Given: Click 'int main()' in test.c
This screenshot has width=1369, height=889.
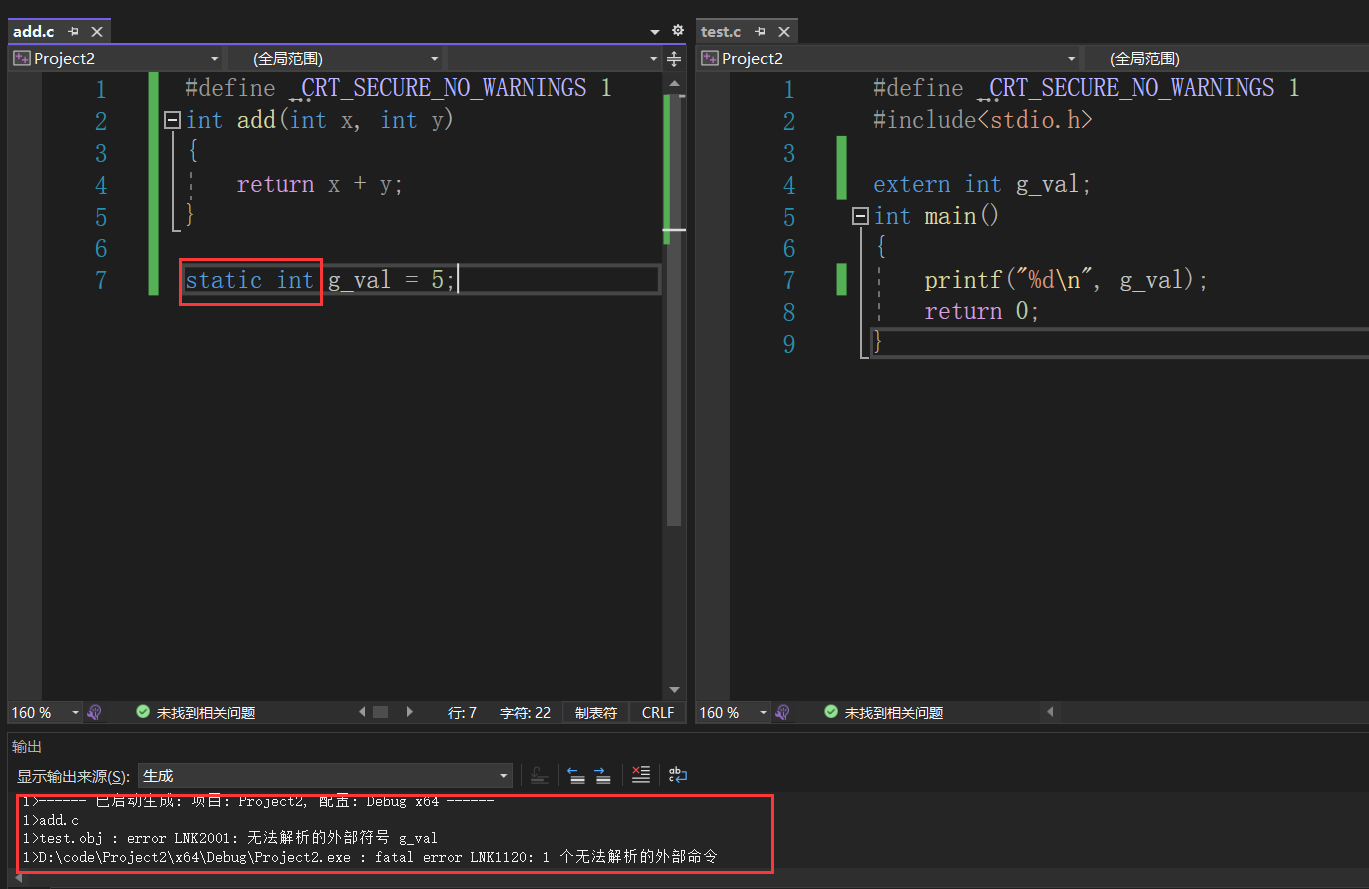Looking at the screenshot, I should click(936, 216).
